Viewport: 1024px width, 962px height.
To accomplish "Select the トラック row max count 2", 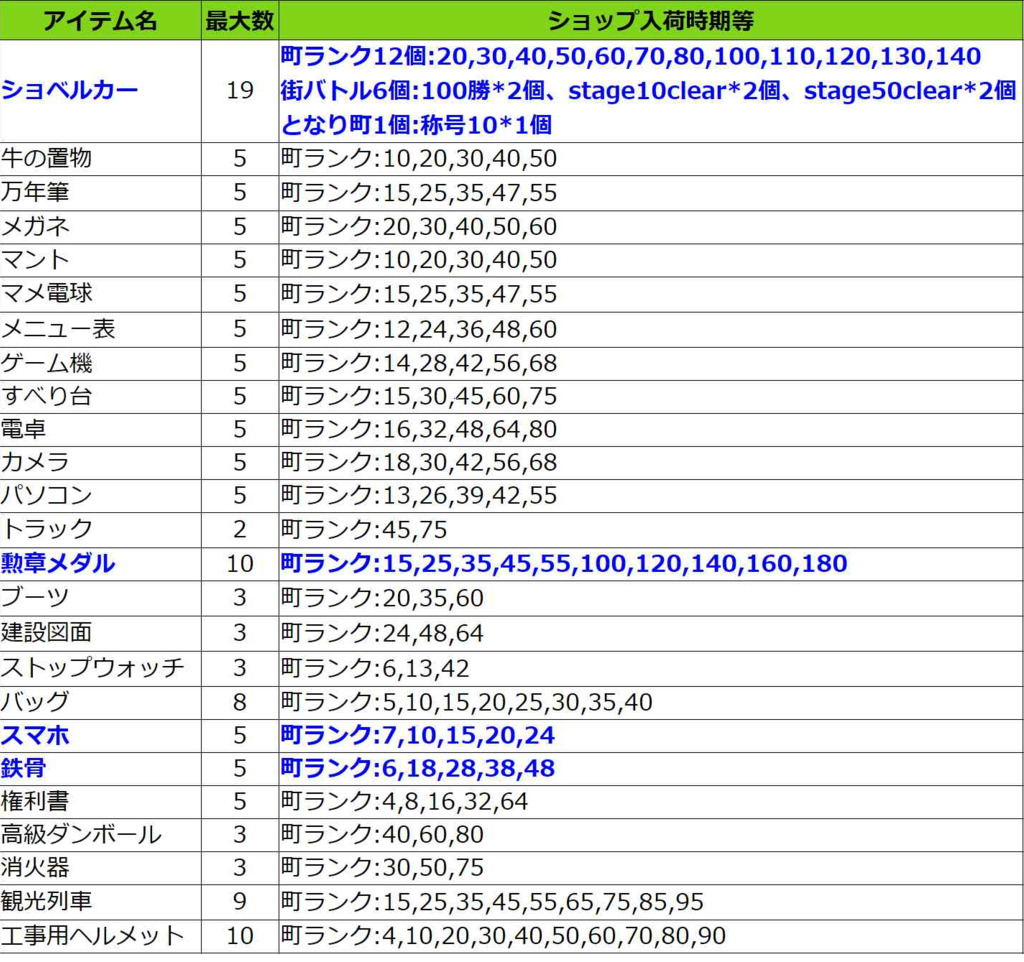I will tap(239, 530).
